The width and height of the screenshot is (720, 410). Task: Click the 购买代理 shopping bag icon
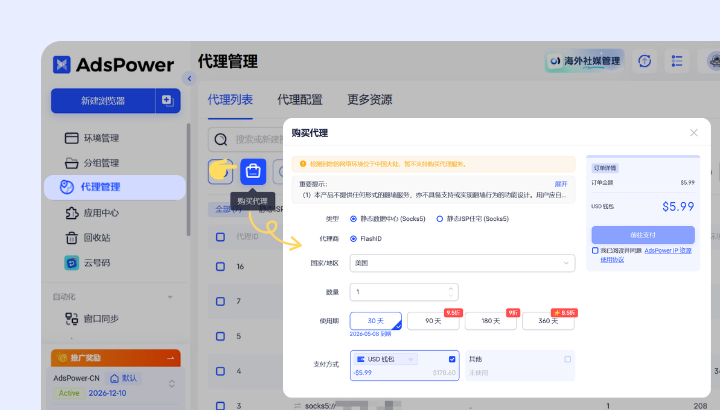pos(253,172)
